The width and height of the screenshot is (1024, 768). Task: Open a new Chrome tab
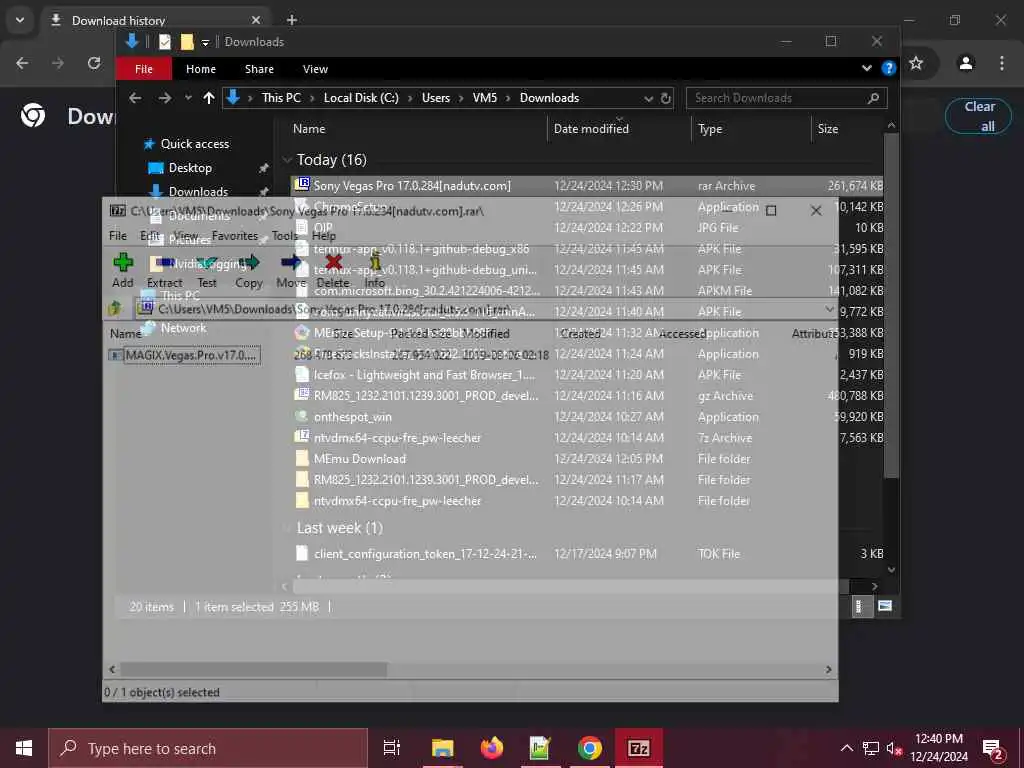292,20
